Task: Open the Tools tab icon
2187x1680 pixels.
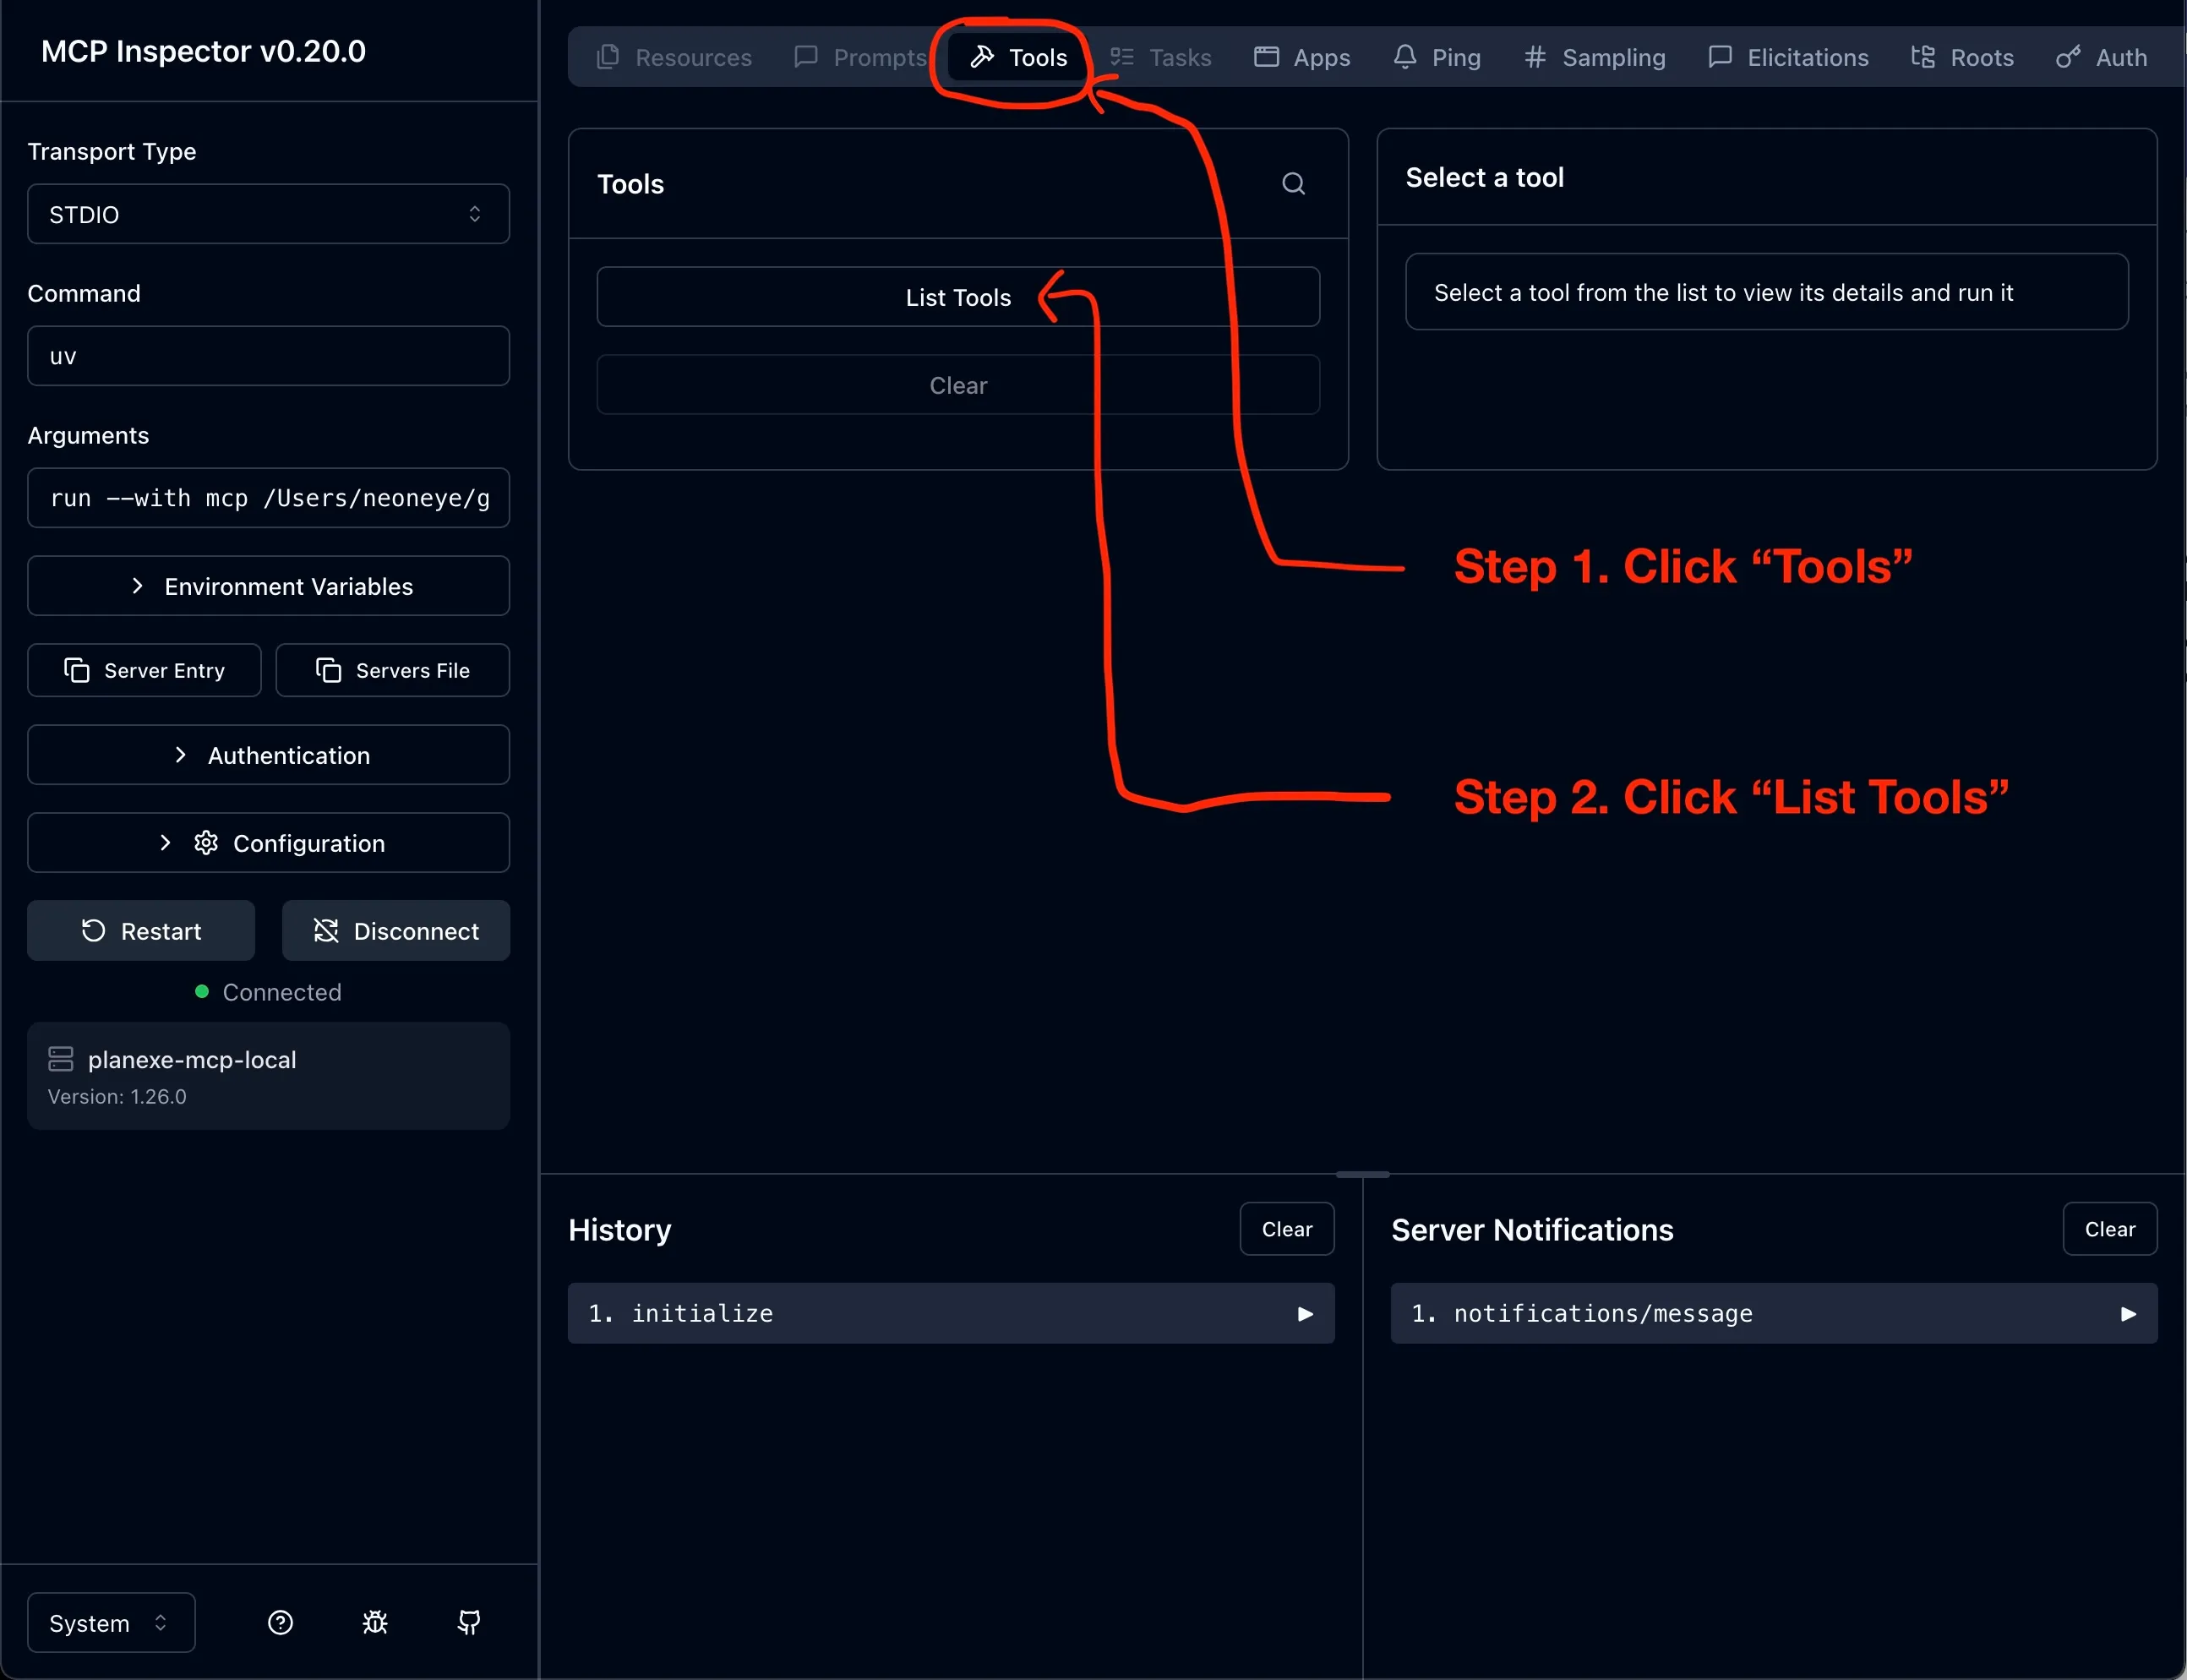Action: 983,57
